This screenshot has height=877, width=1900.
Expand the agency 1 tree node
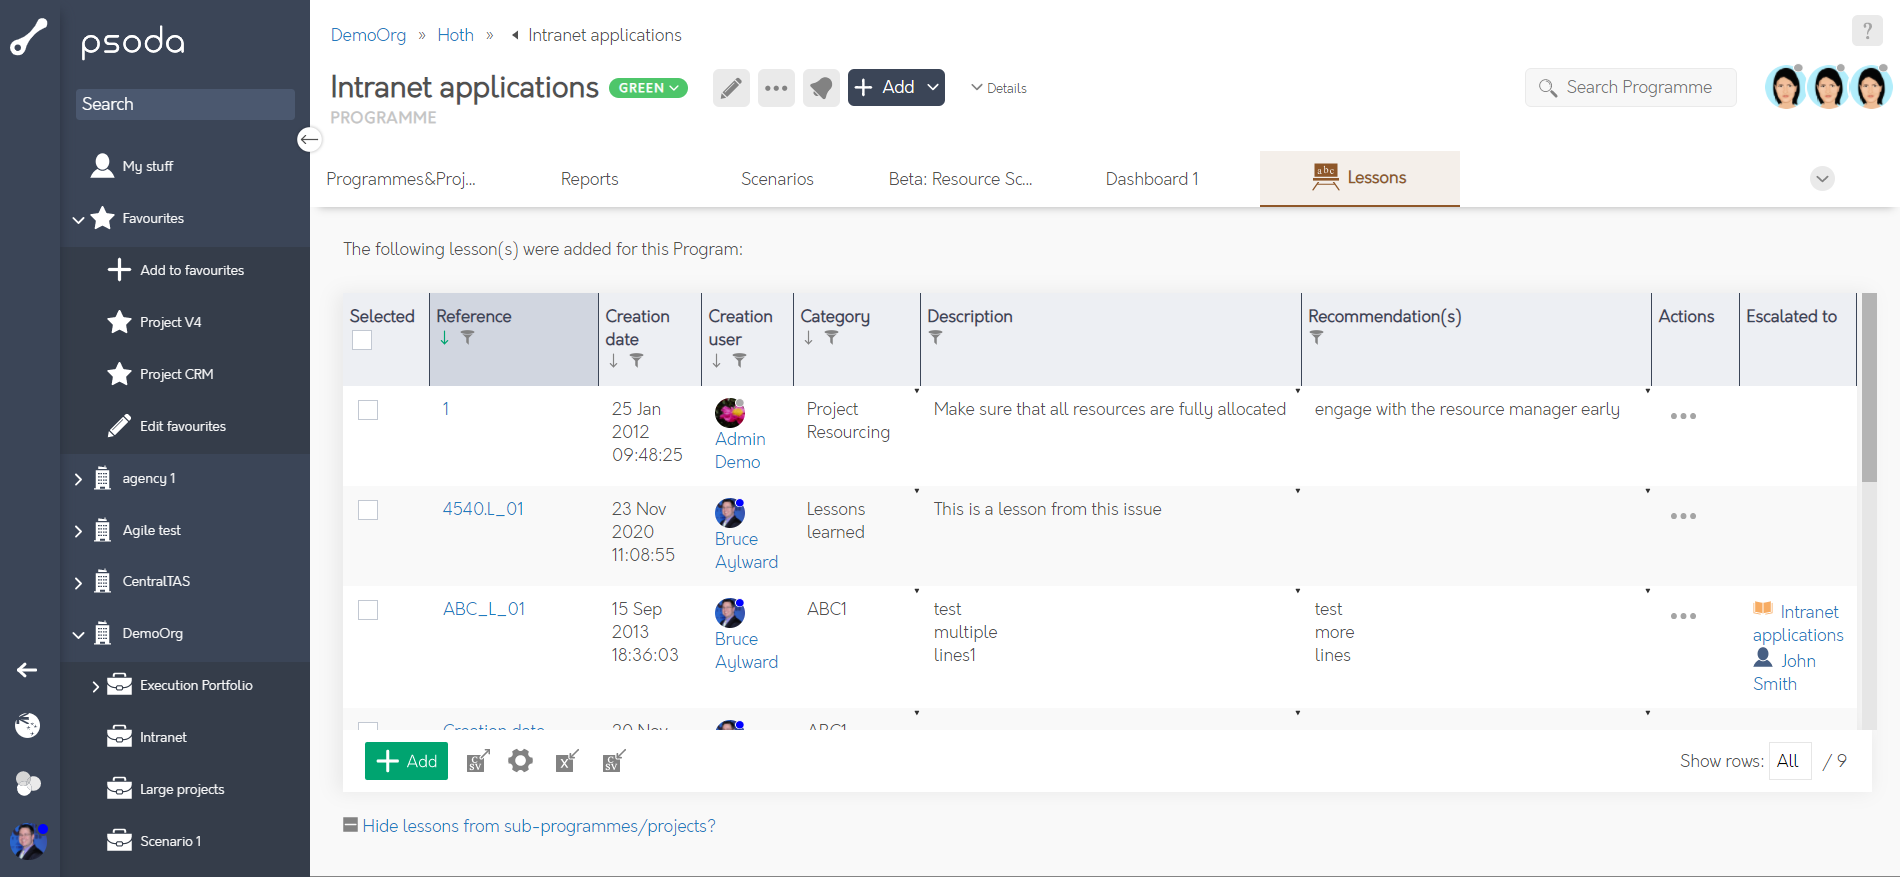79,479
